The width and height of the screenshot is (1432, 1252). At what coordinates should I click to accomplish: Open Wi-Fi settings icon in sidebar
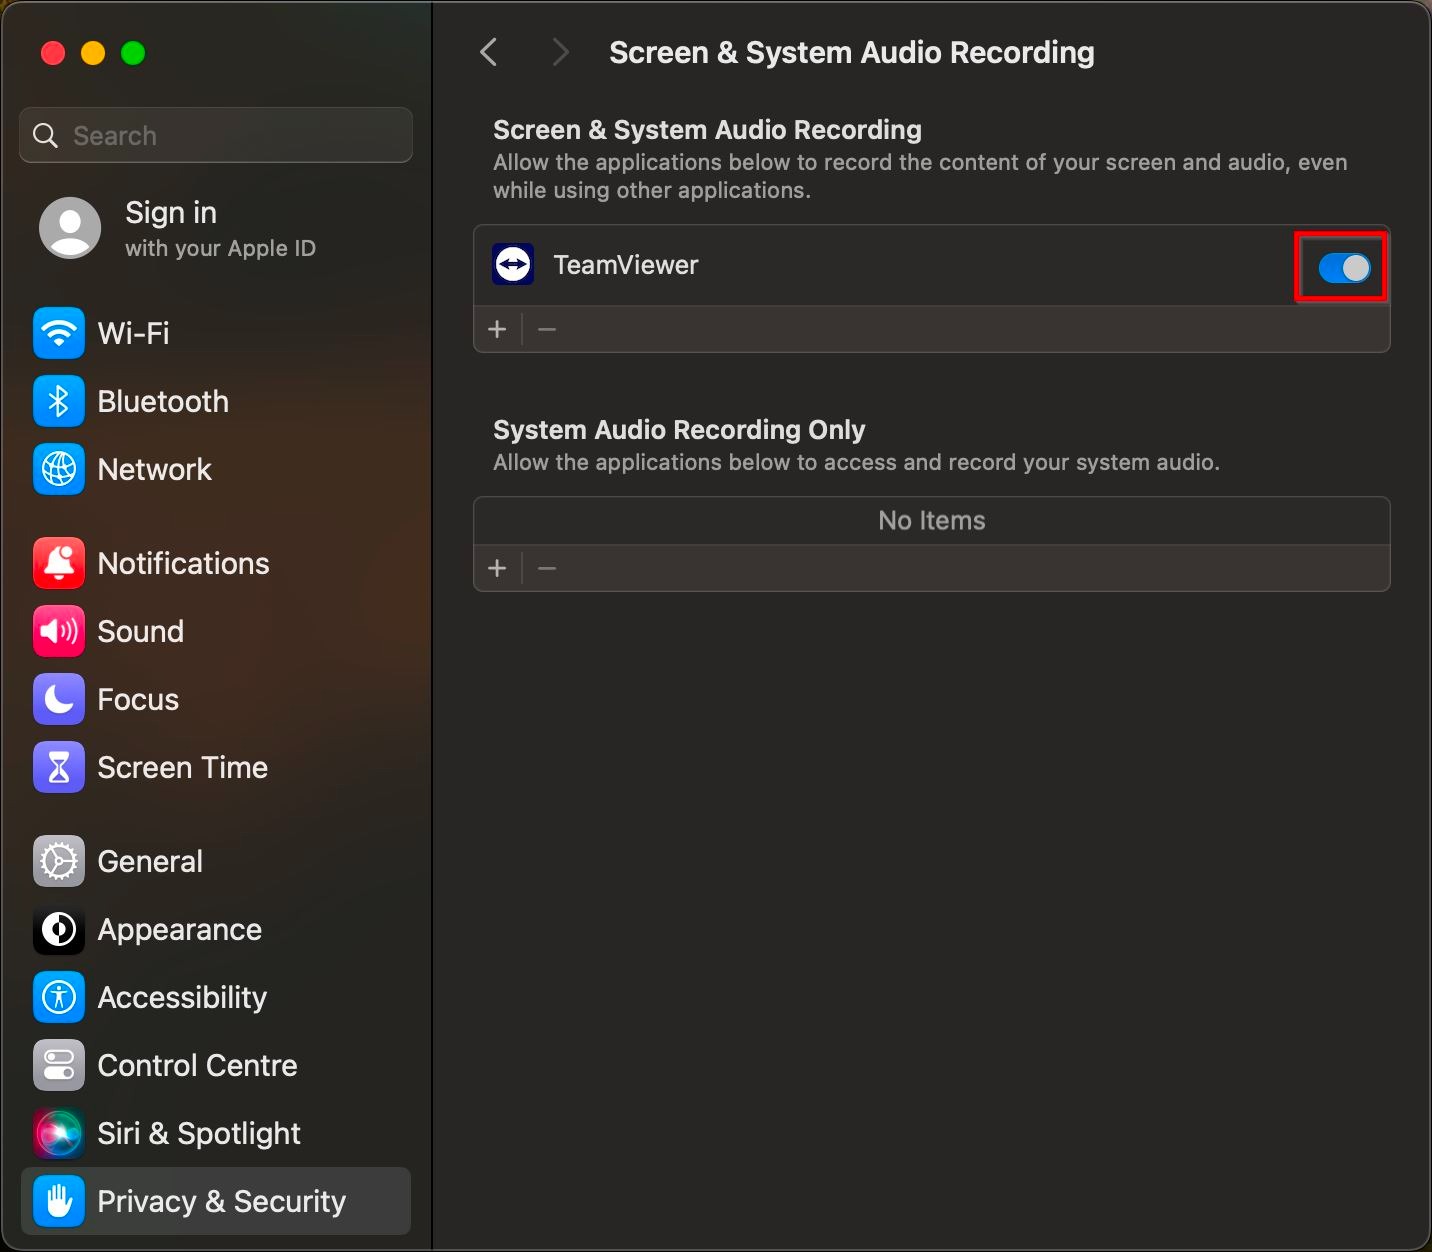click(59, 333)
